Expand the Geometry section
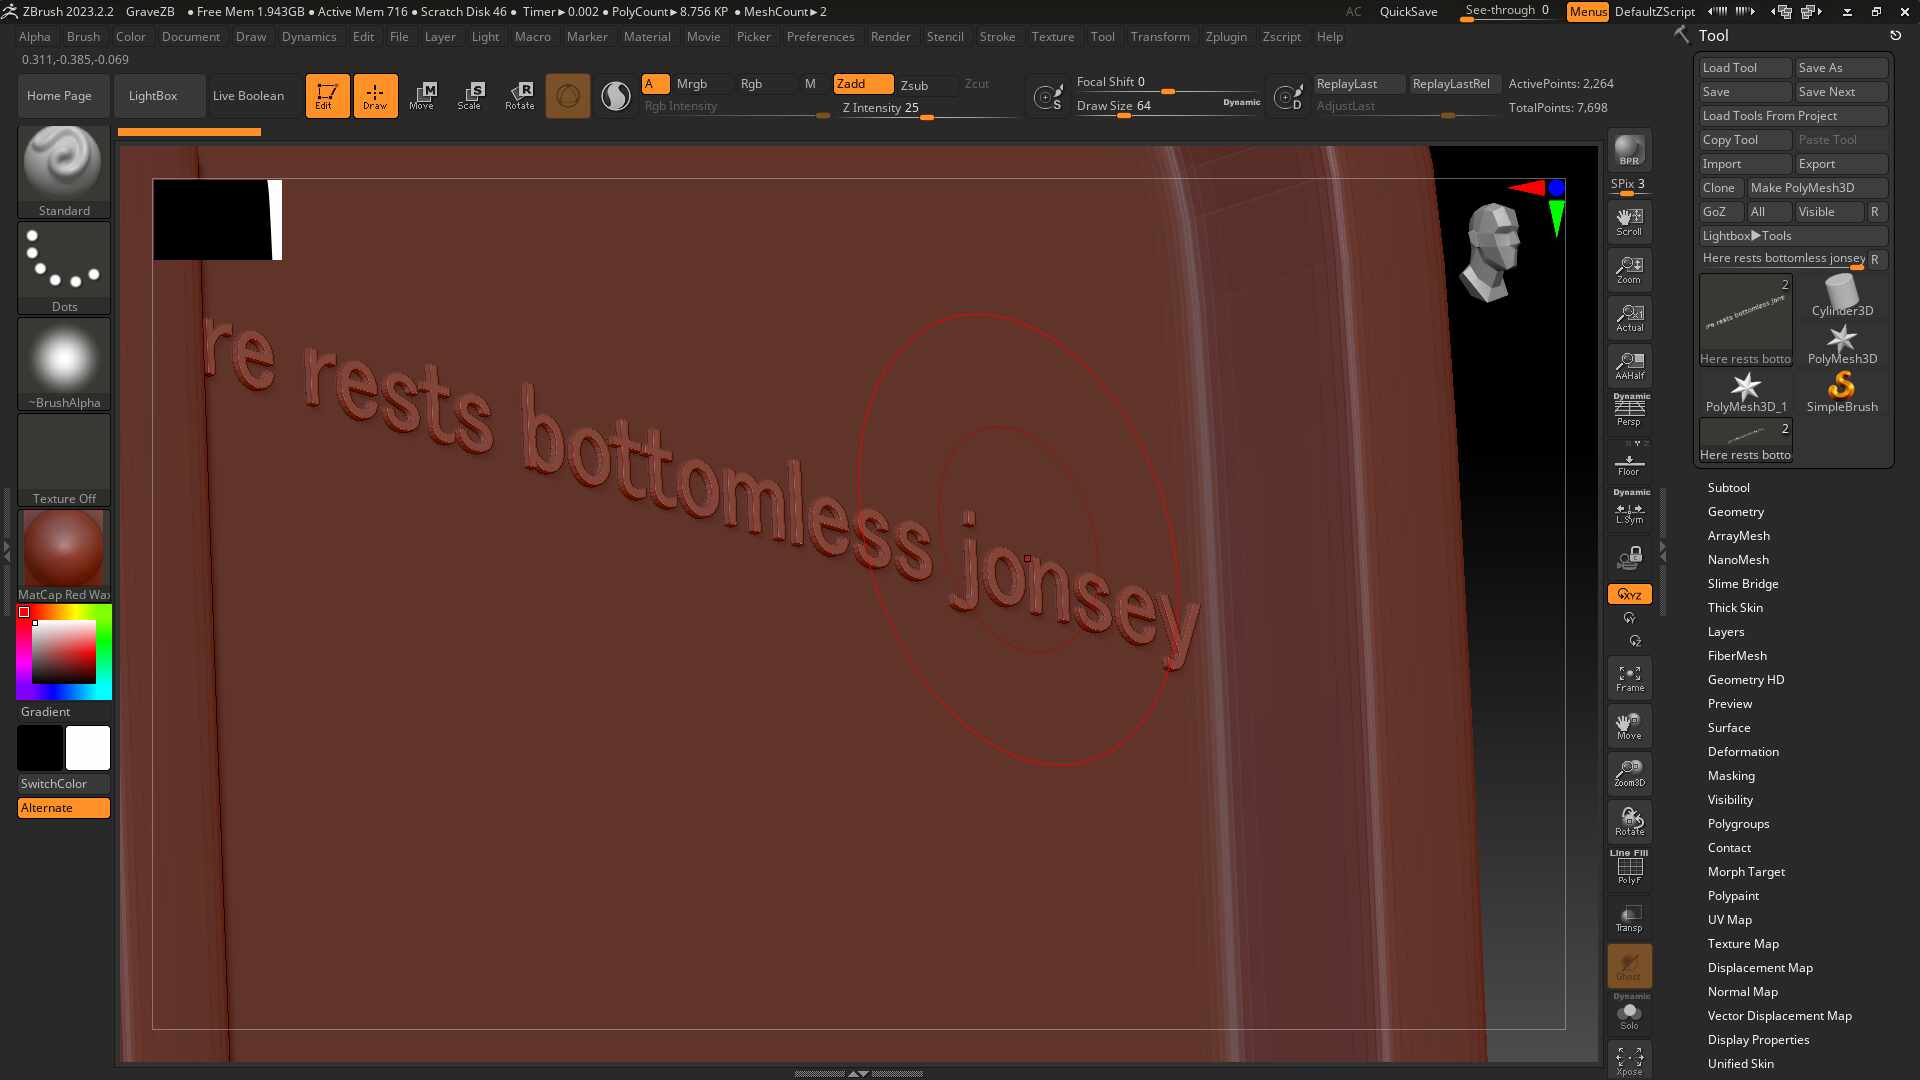The width and height of the screenshot is (1920, 1080). [x=1735, y=512]
